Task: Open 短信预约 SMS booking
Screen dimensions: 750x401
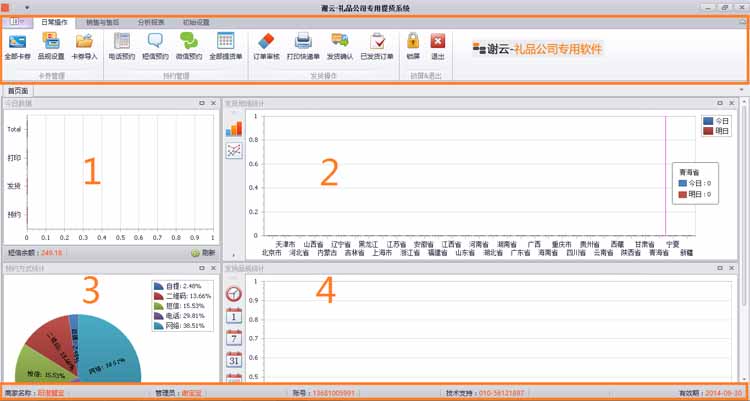Action: pos(155,47)
